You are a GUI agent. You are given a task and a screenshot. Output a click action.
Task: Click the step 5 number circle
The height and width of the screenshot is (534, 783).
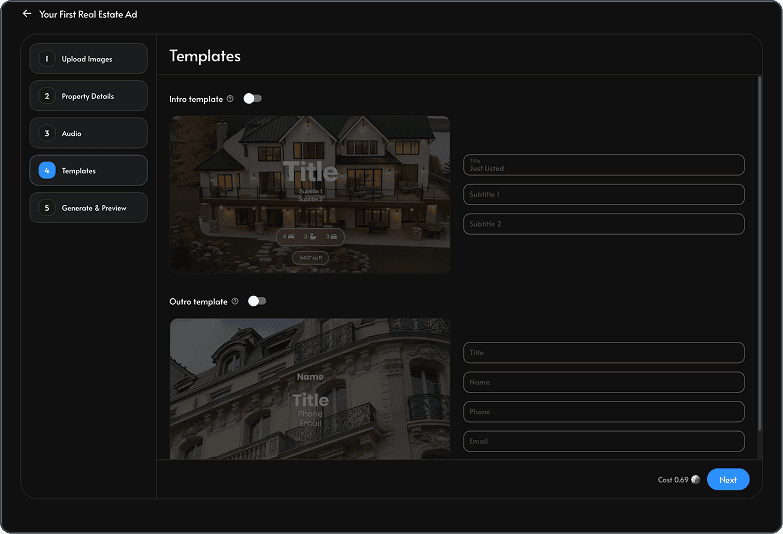(x=47, y=208)
